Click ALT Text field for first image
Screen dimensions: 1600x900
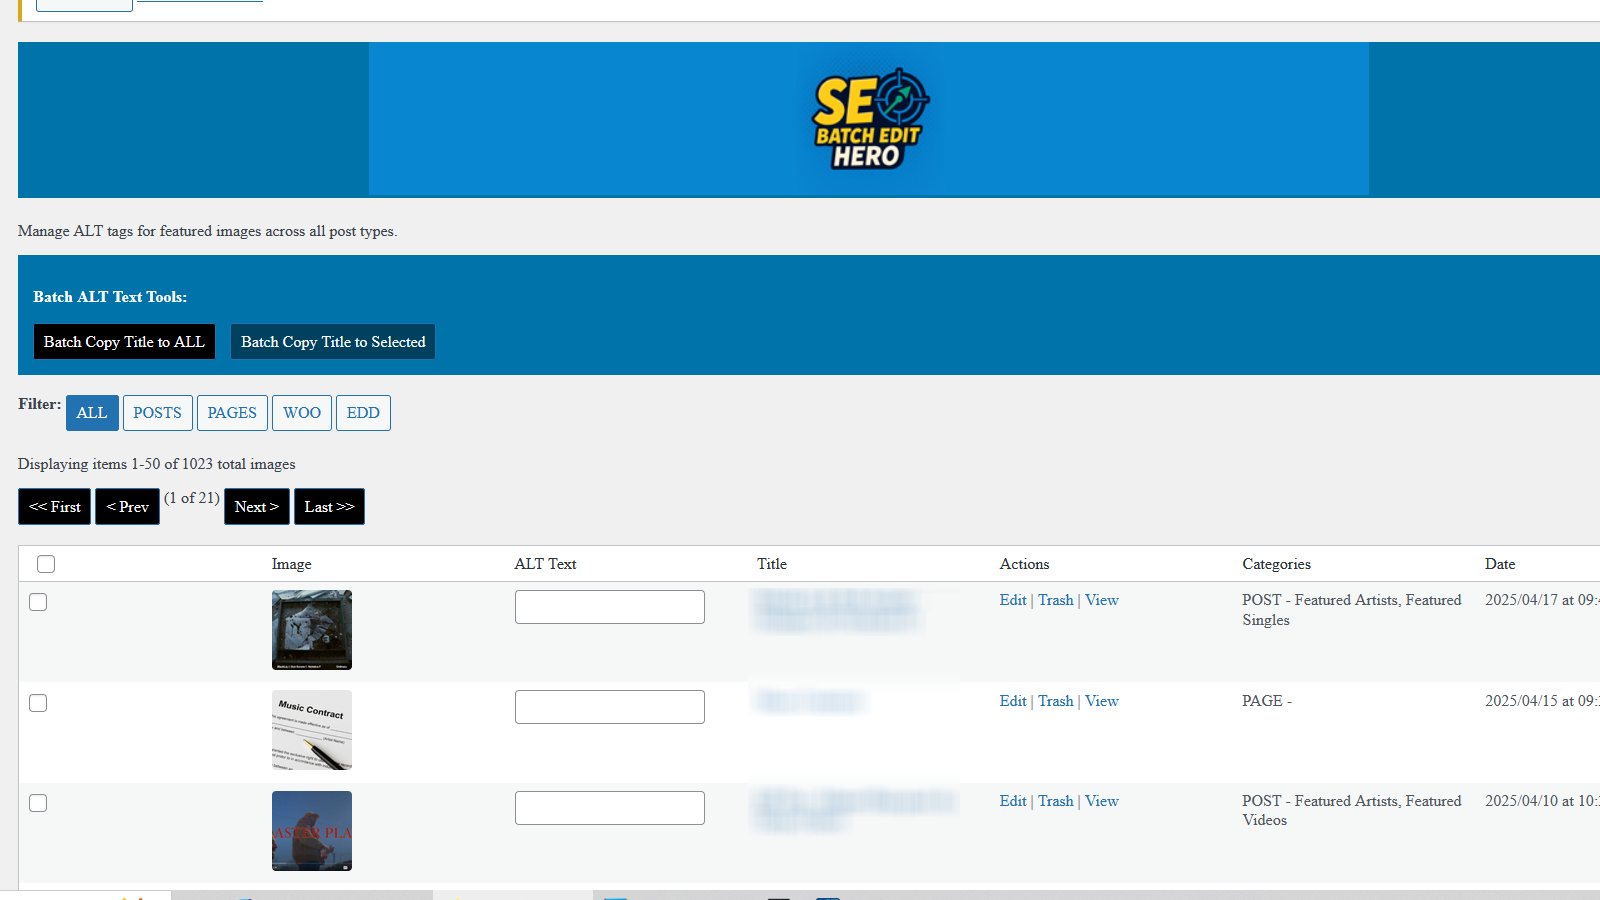609,607
